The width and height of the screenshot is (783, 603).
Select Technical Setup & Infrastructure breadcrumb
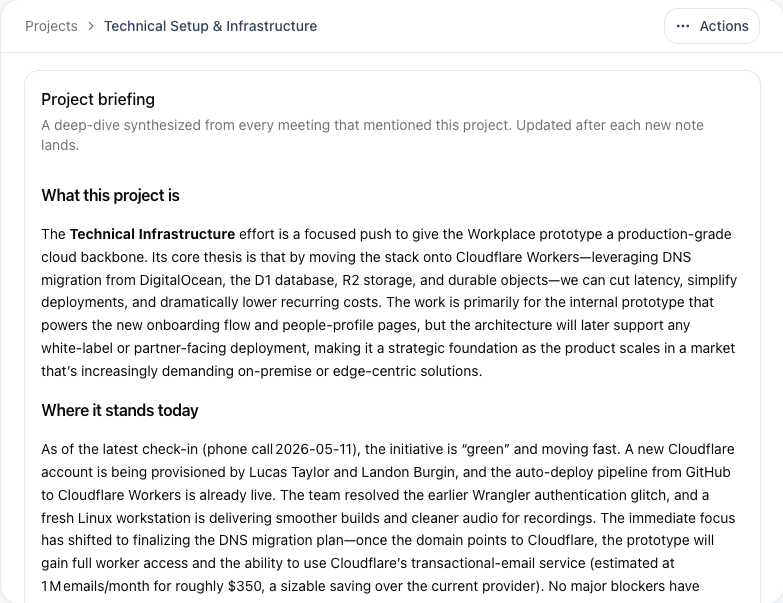click(210, 26)
